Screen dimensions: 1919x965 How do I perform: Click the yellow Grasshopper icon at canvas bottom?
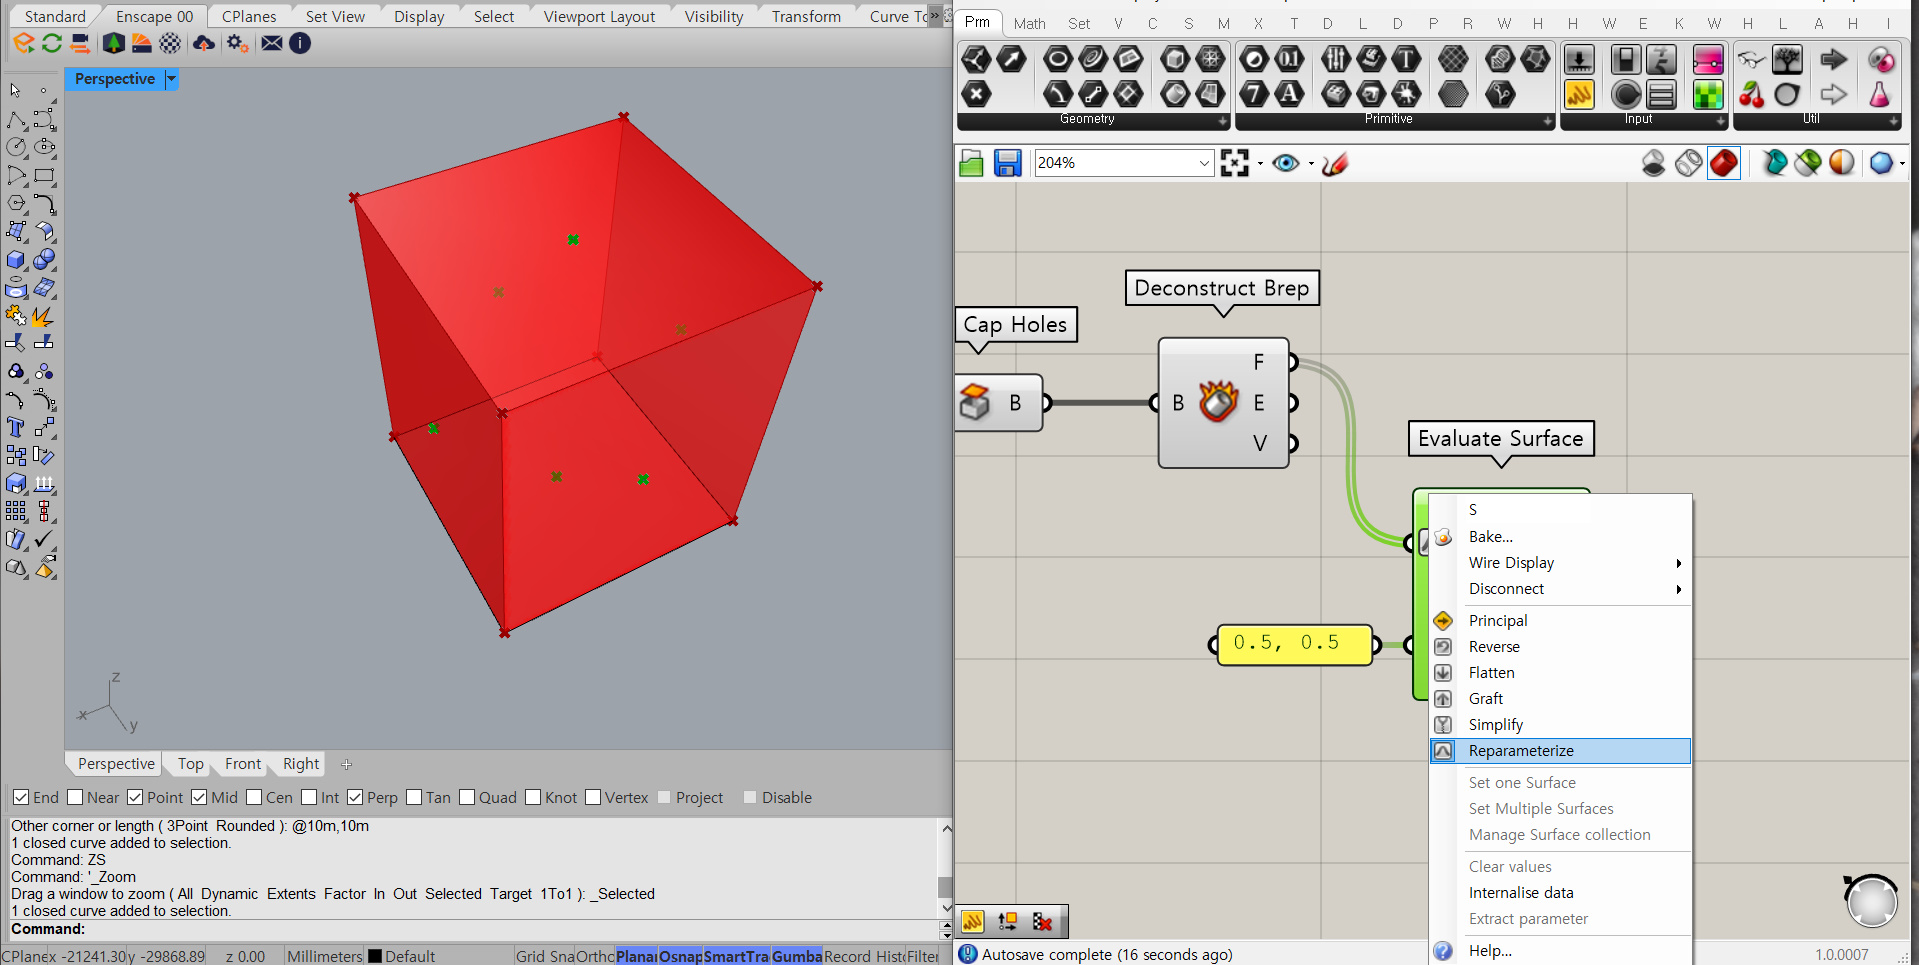(x=973, y=921)
